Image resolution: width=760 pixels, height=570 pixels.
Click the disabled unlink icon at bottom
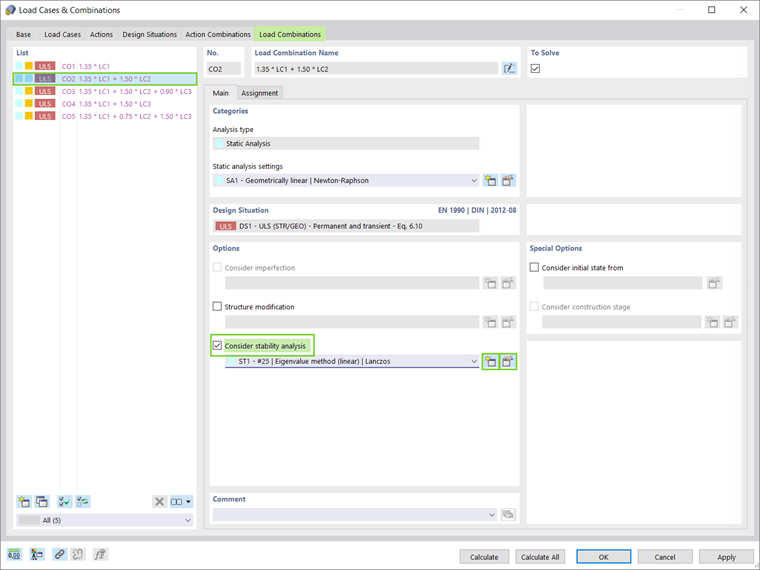(x=78, y=554)
